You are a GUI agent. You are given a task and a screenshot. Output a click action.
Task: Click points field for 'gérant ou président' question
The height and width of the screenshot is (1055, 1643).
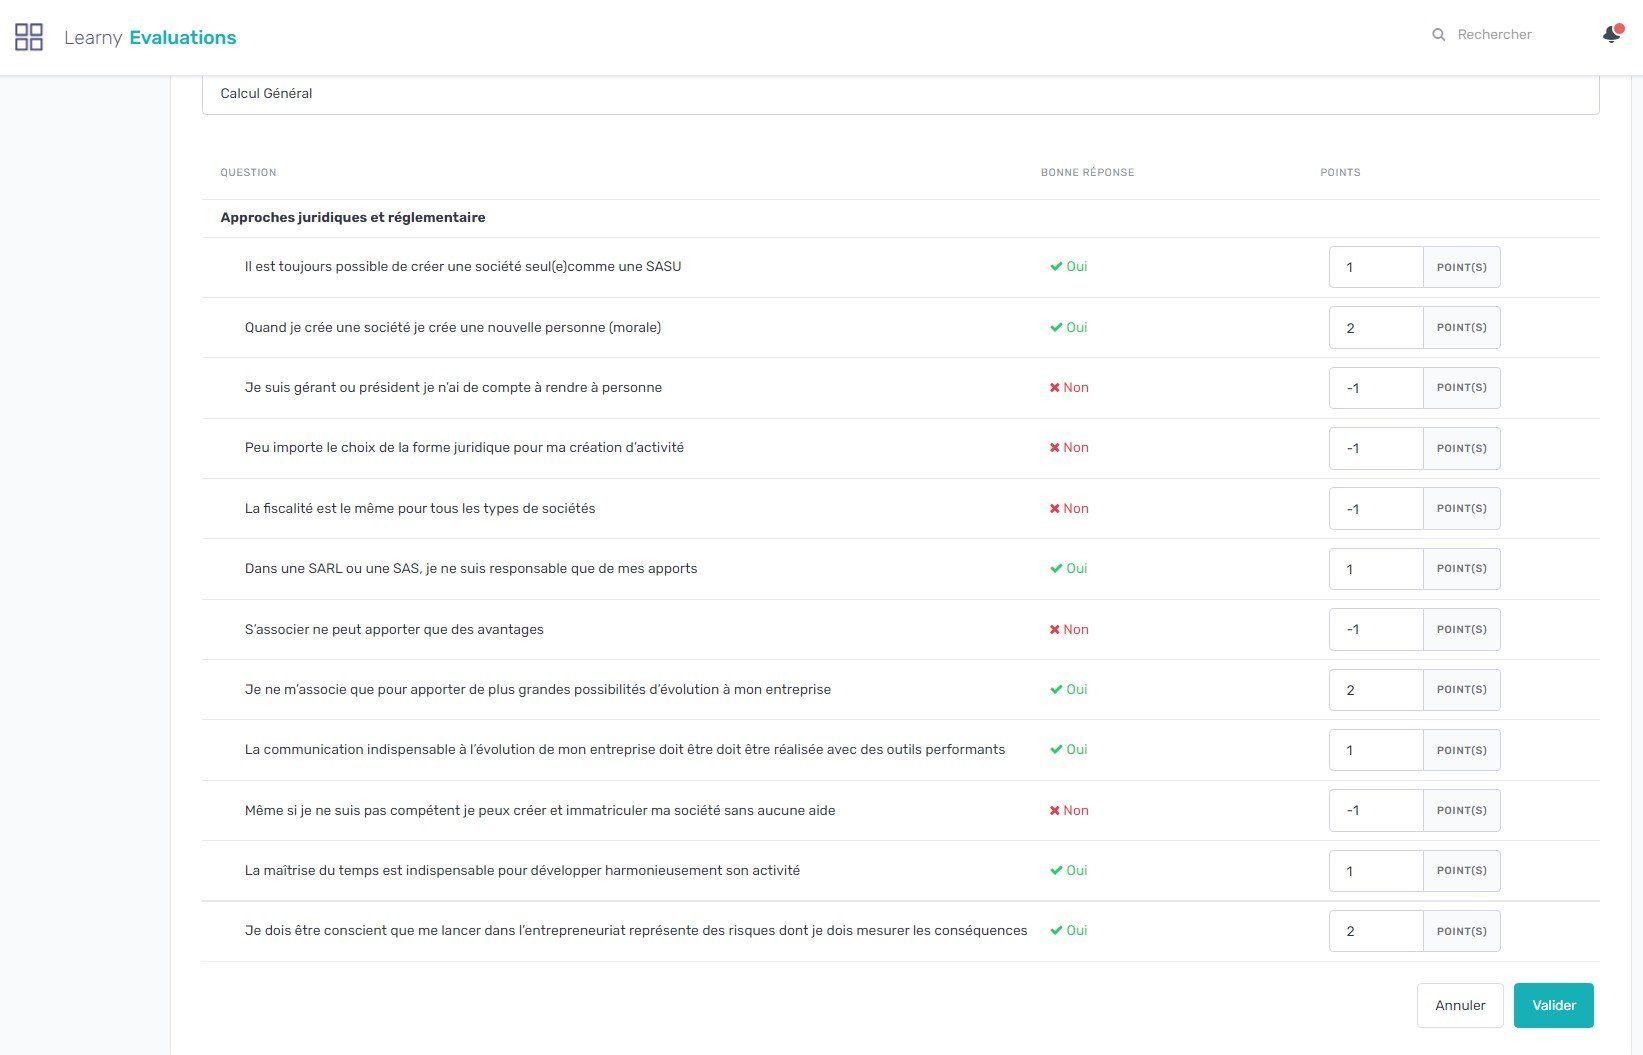1376,388
